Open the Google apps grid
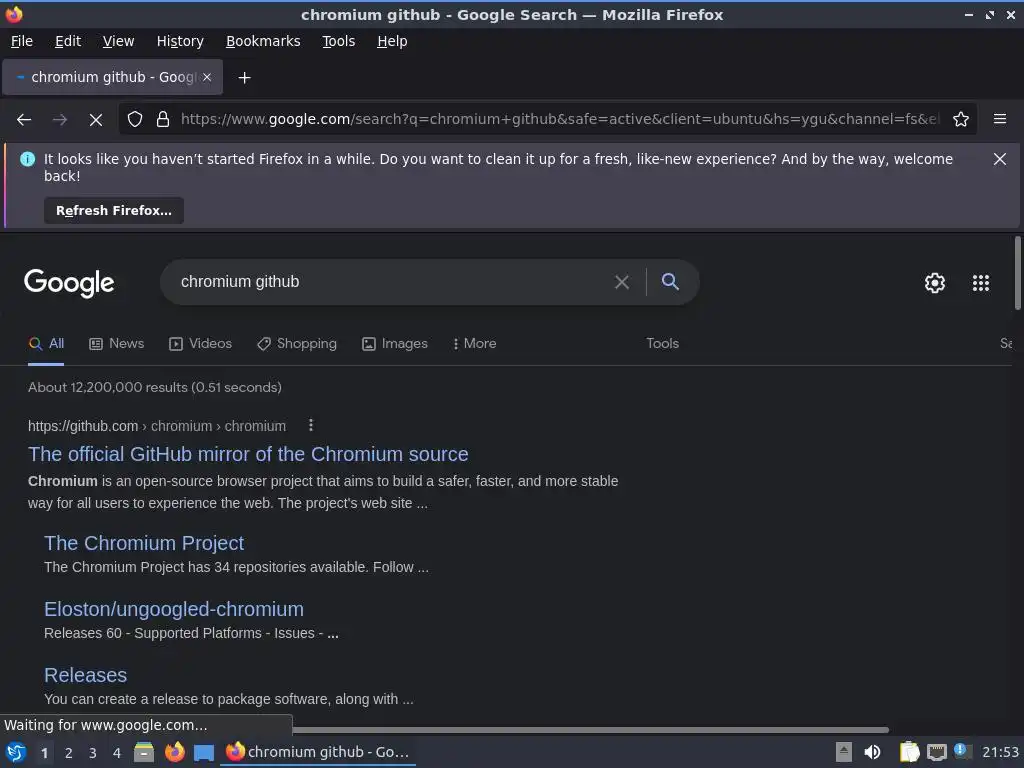The width and height of the screenshot is (1024, 768). click(x=980, y=283)
